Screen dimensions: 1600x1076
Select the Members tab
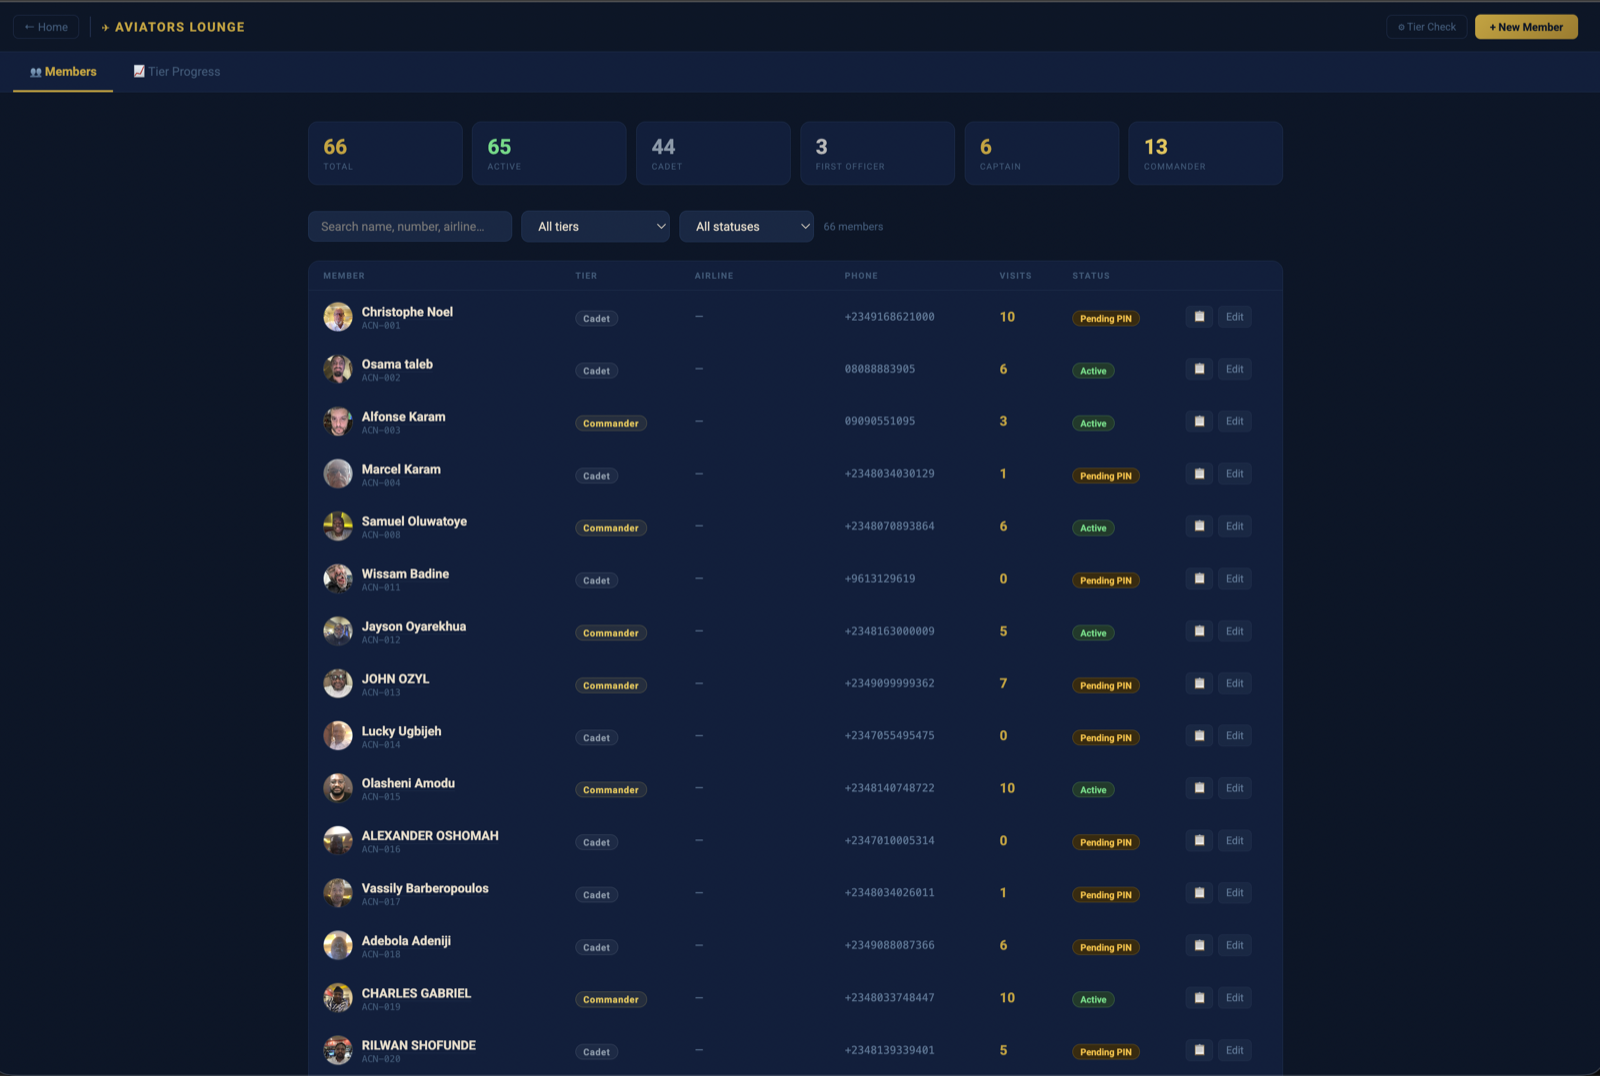[x=63, y=72]
